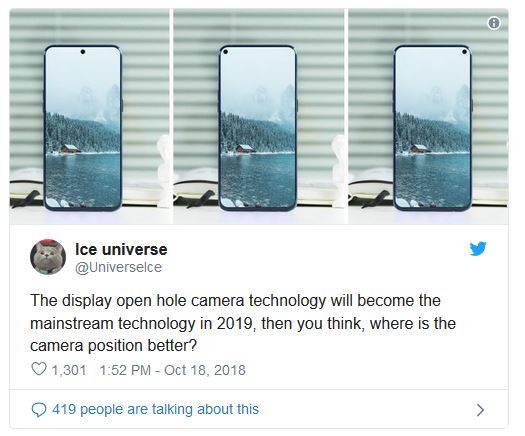Open 419 people are talking about this

[155, 409]
